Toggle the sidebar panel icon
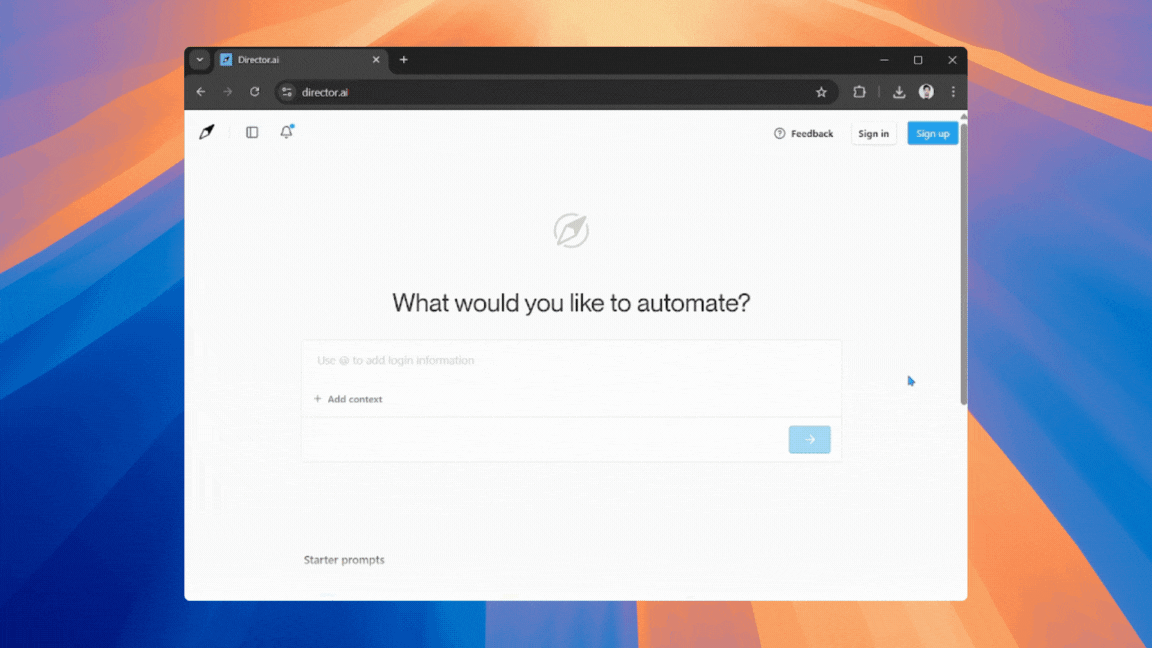1152x648 pixels. [x=251, y=131]
